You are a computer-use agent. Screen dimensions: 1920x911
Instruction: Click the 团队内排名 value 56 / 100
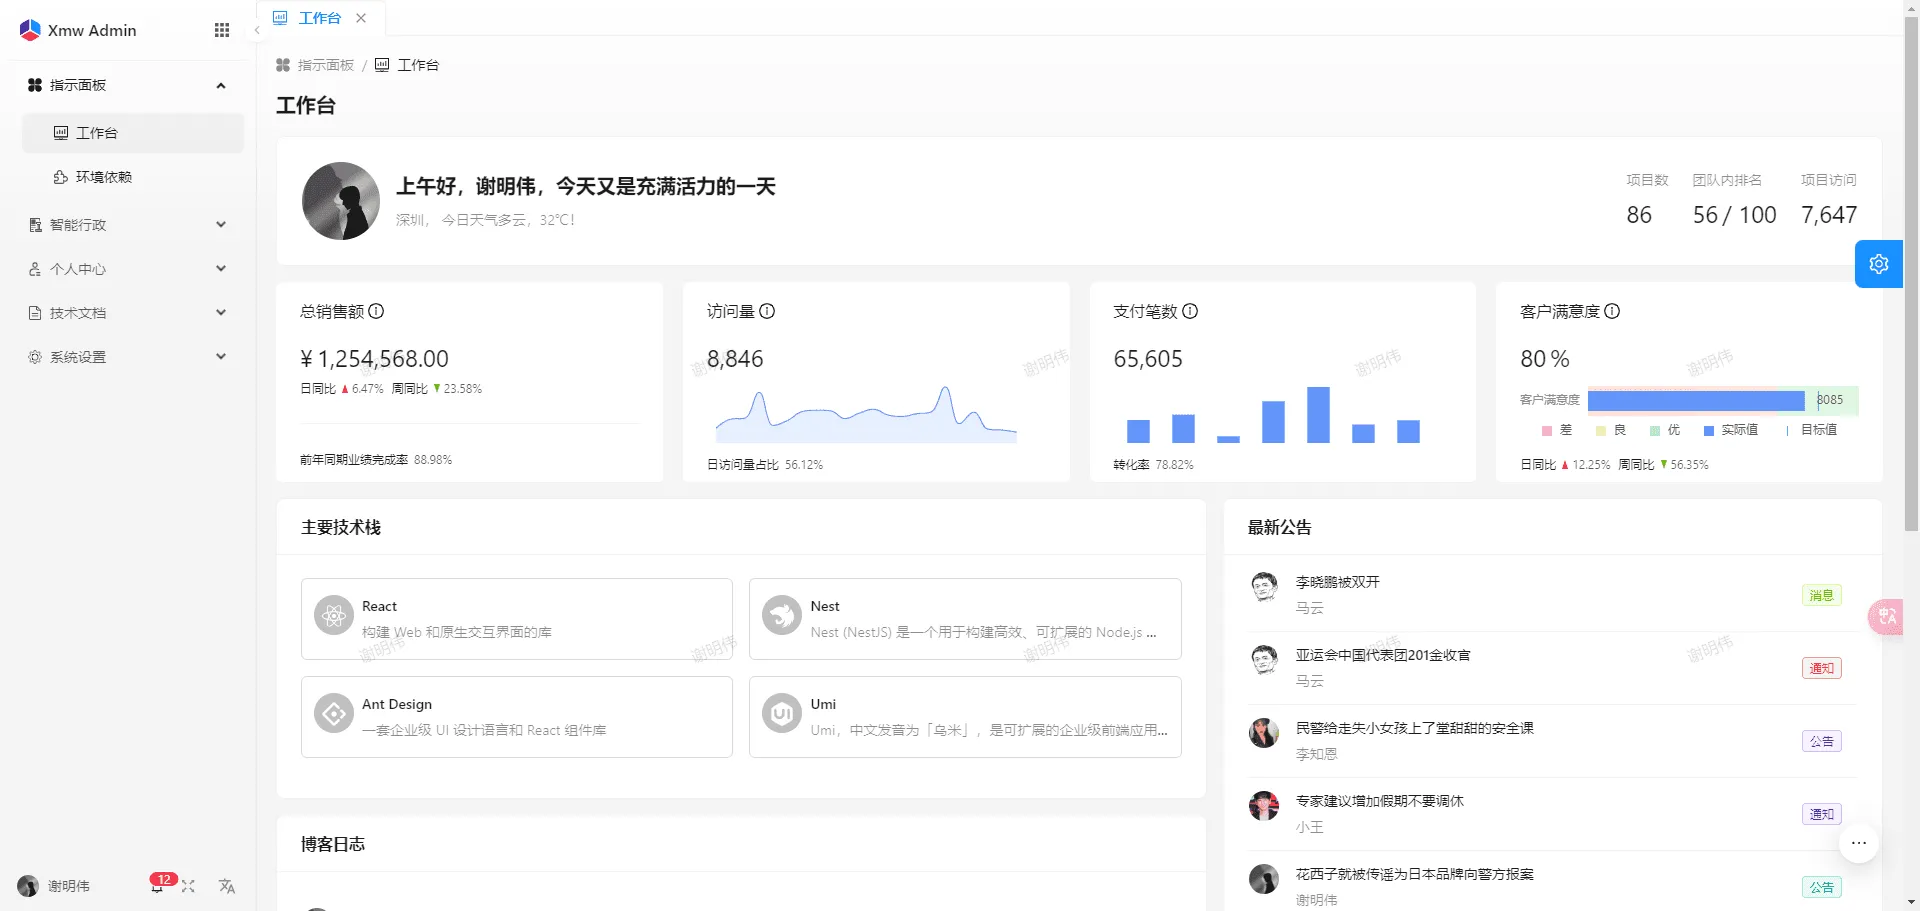tap(1735, 215)
